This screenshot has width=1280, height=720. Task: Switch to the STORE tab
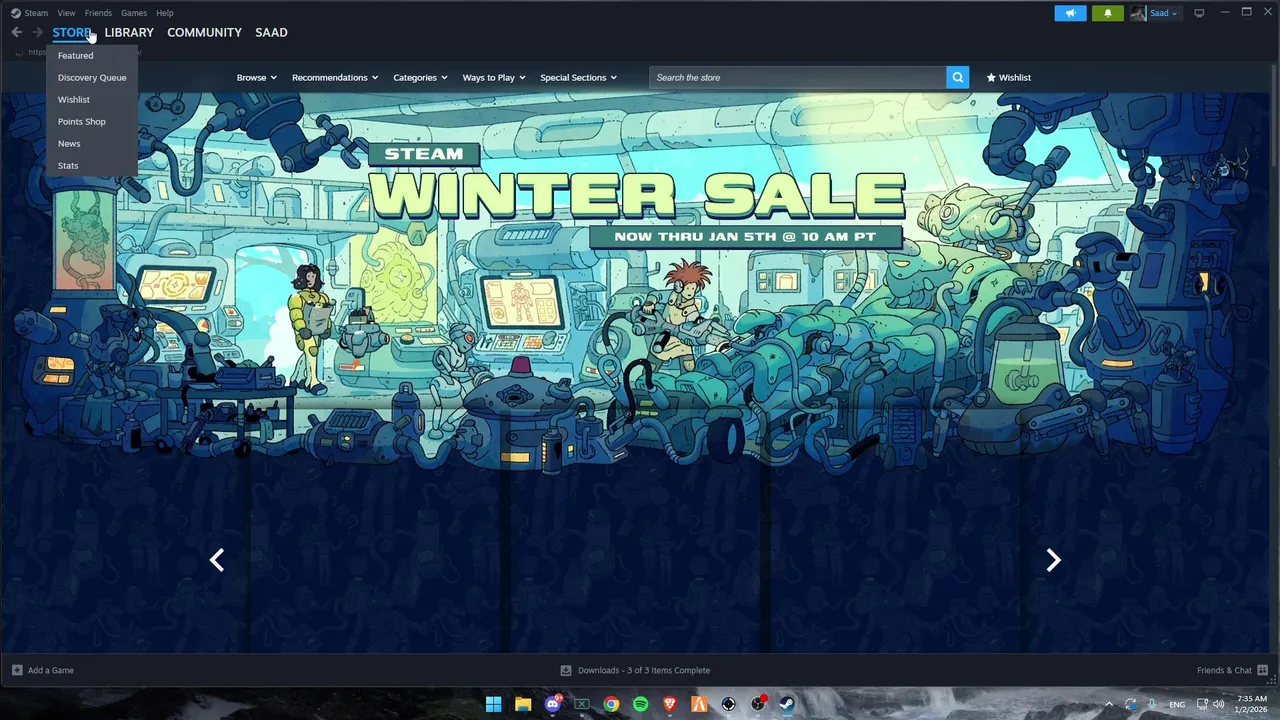[72, 32]
